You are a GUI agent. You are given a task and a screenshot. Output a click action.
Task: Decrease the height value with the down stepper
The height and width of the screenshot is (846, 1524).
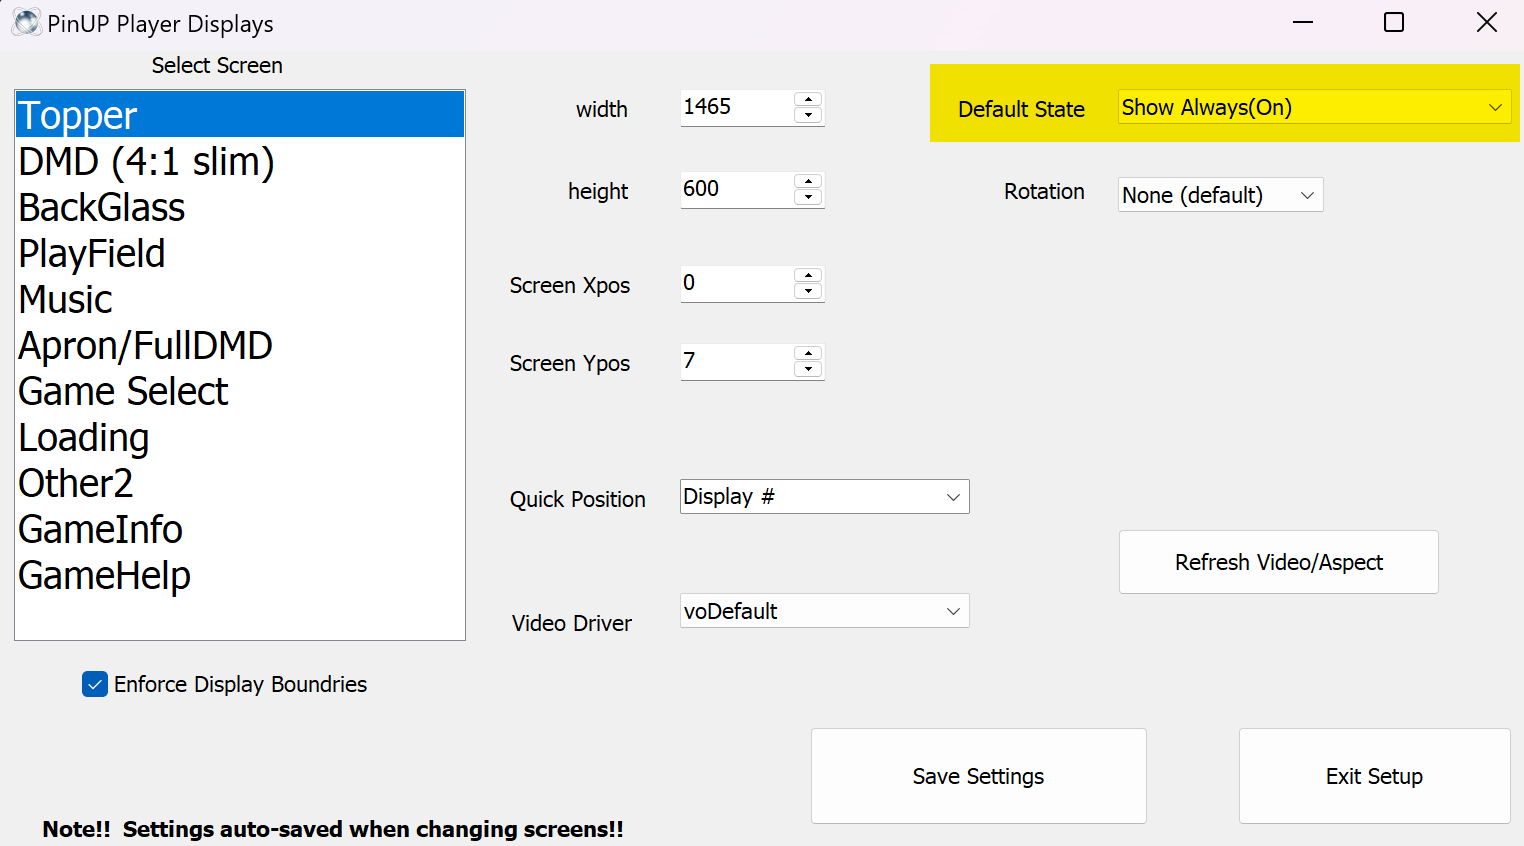point(808,196)
